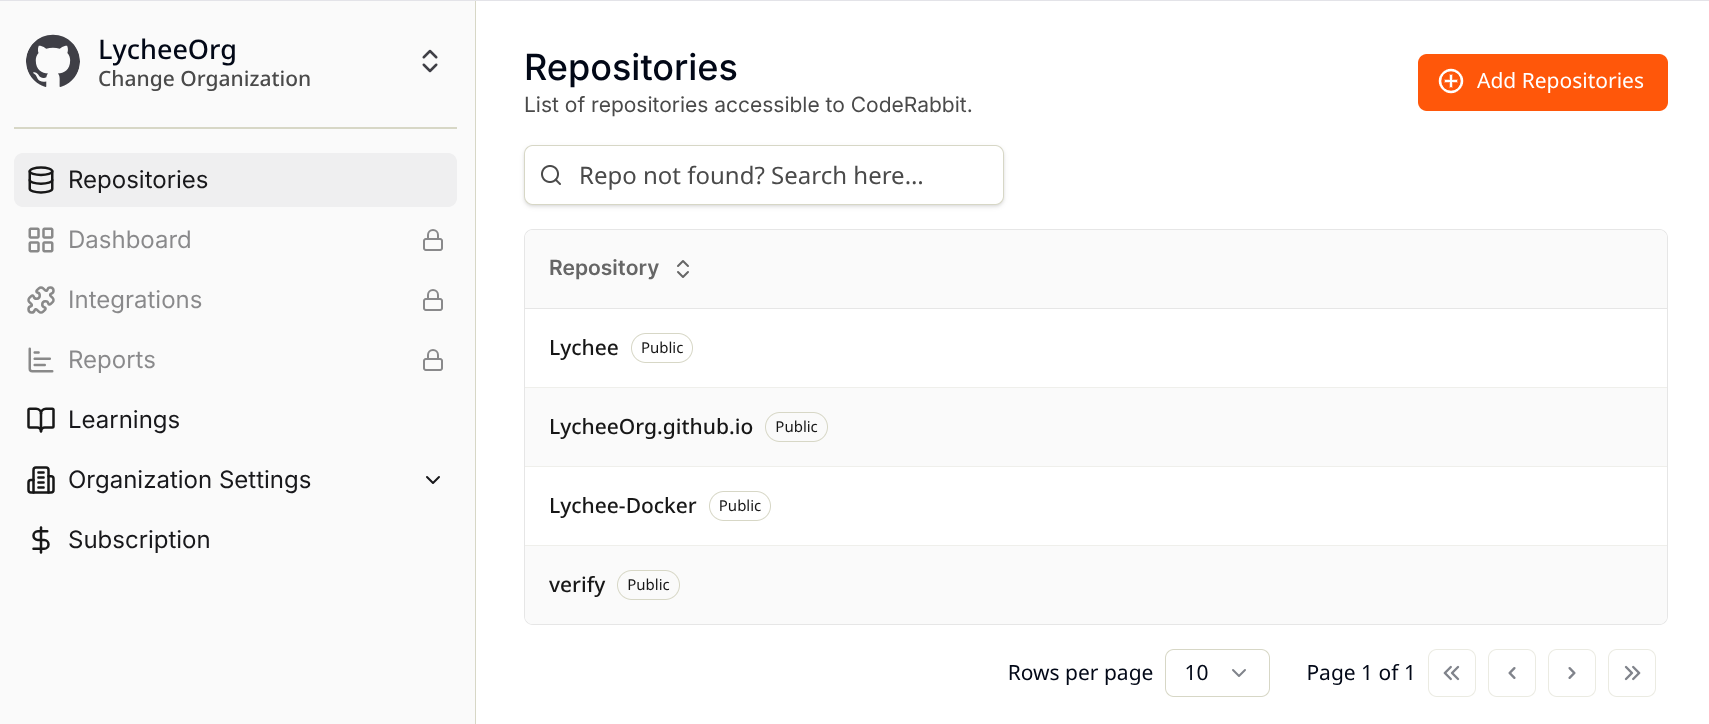
Task: Click the Dashboard grid icon in sidebar
Action: point(41,240)
